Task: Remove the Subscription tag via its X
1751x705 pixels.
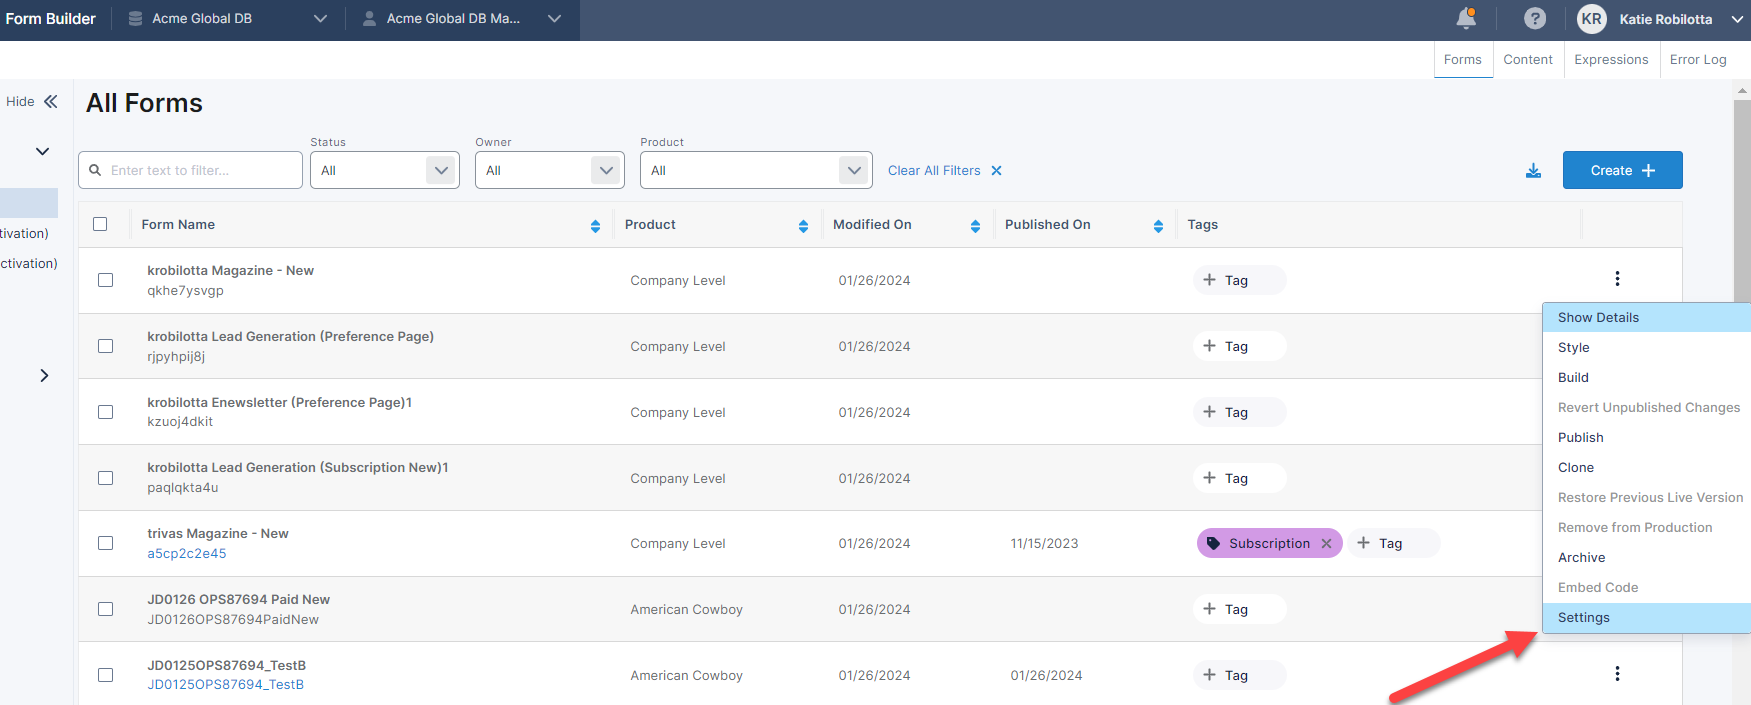Action: (x=1326, y=544)
